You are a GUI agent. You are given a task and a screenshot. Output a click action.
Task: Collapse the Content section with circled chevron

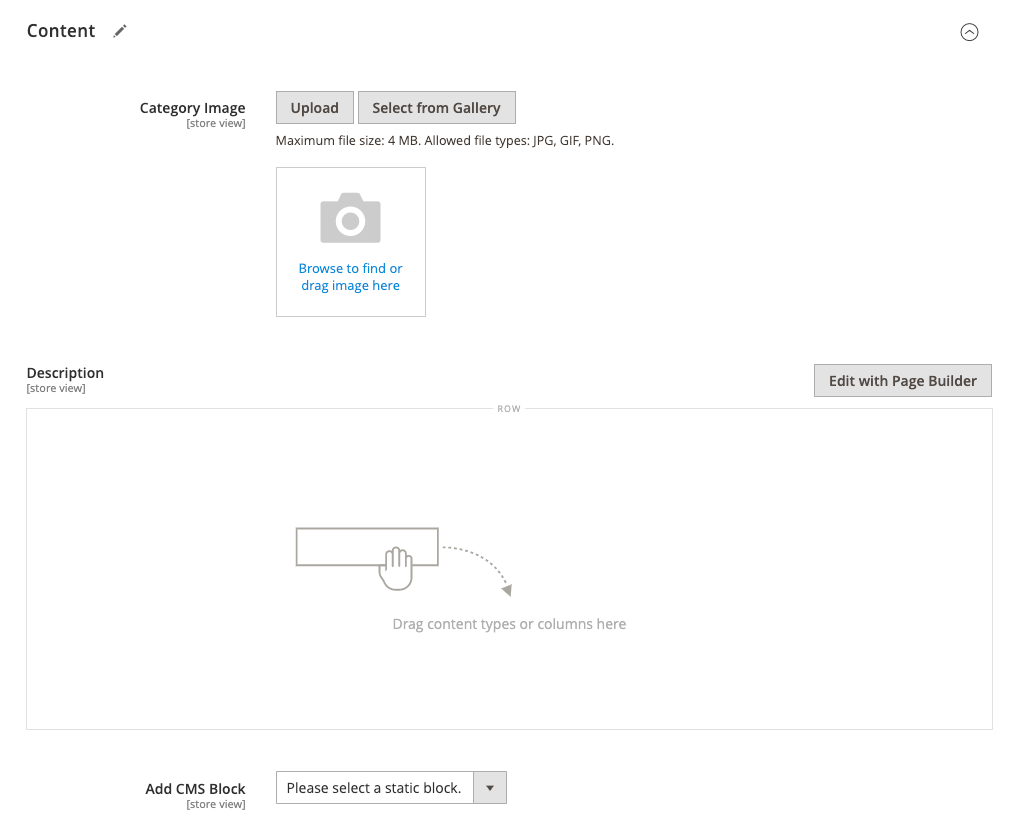[x=969, y=32]
